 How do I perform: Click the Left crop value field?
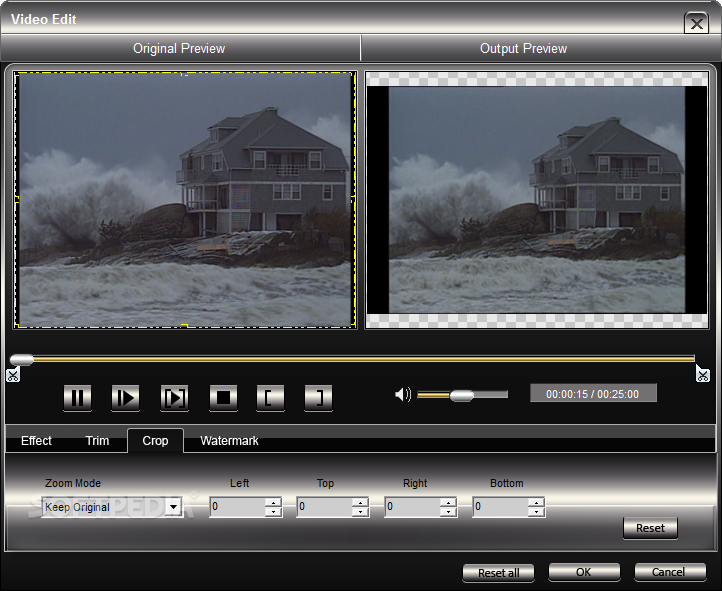tap(237, 507)
